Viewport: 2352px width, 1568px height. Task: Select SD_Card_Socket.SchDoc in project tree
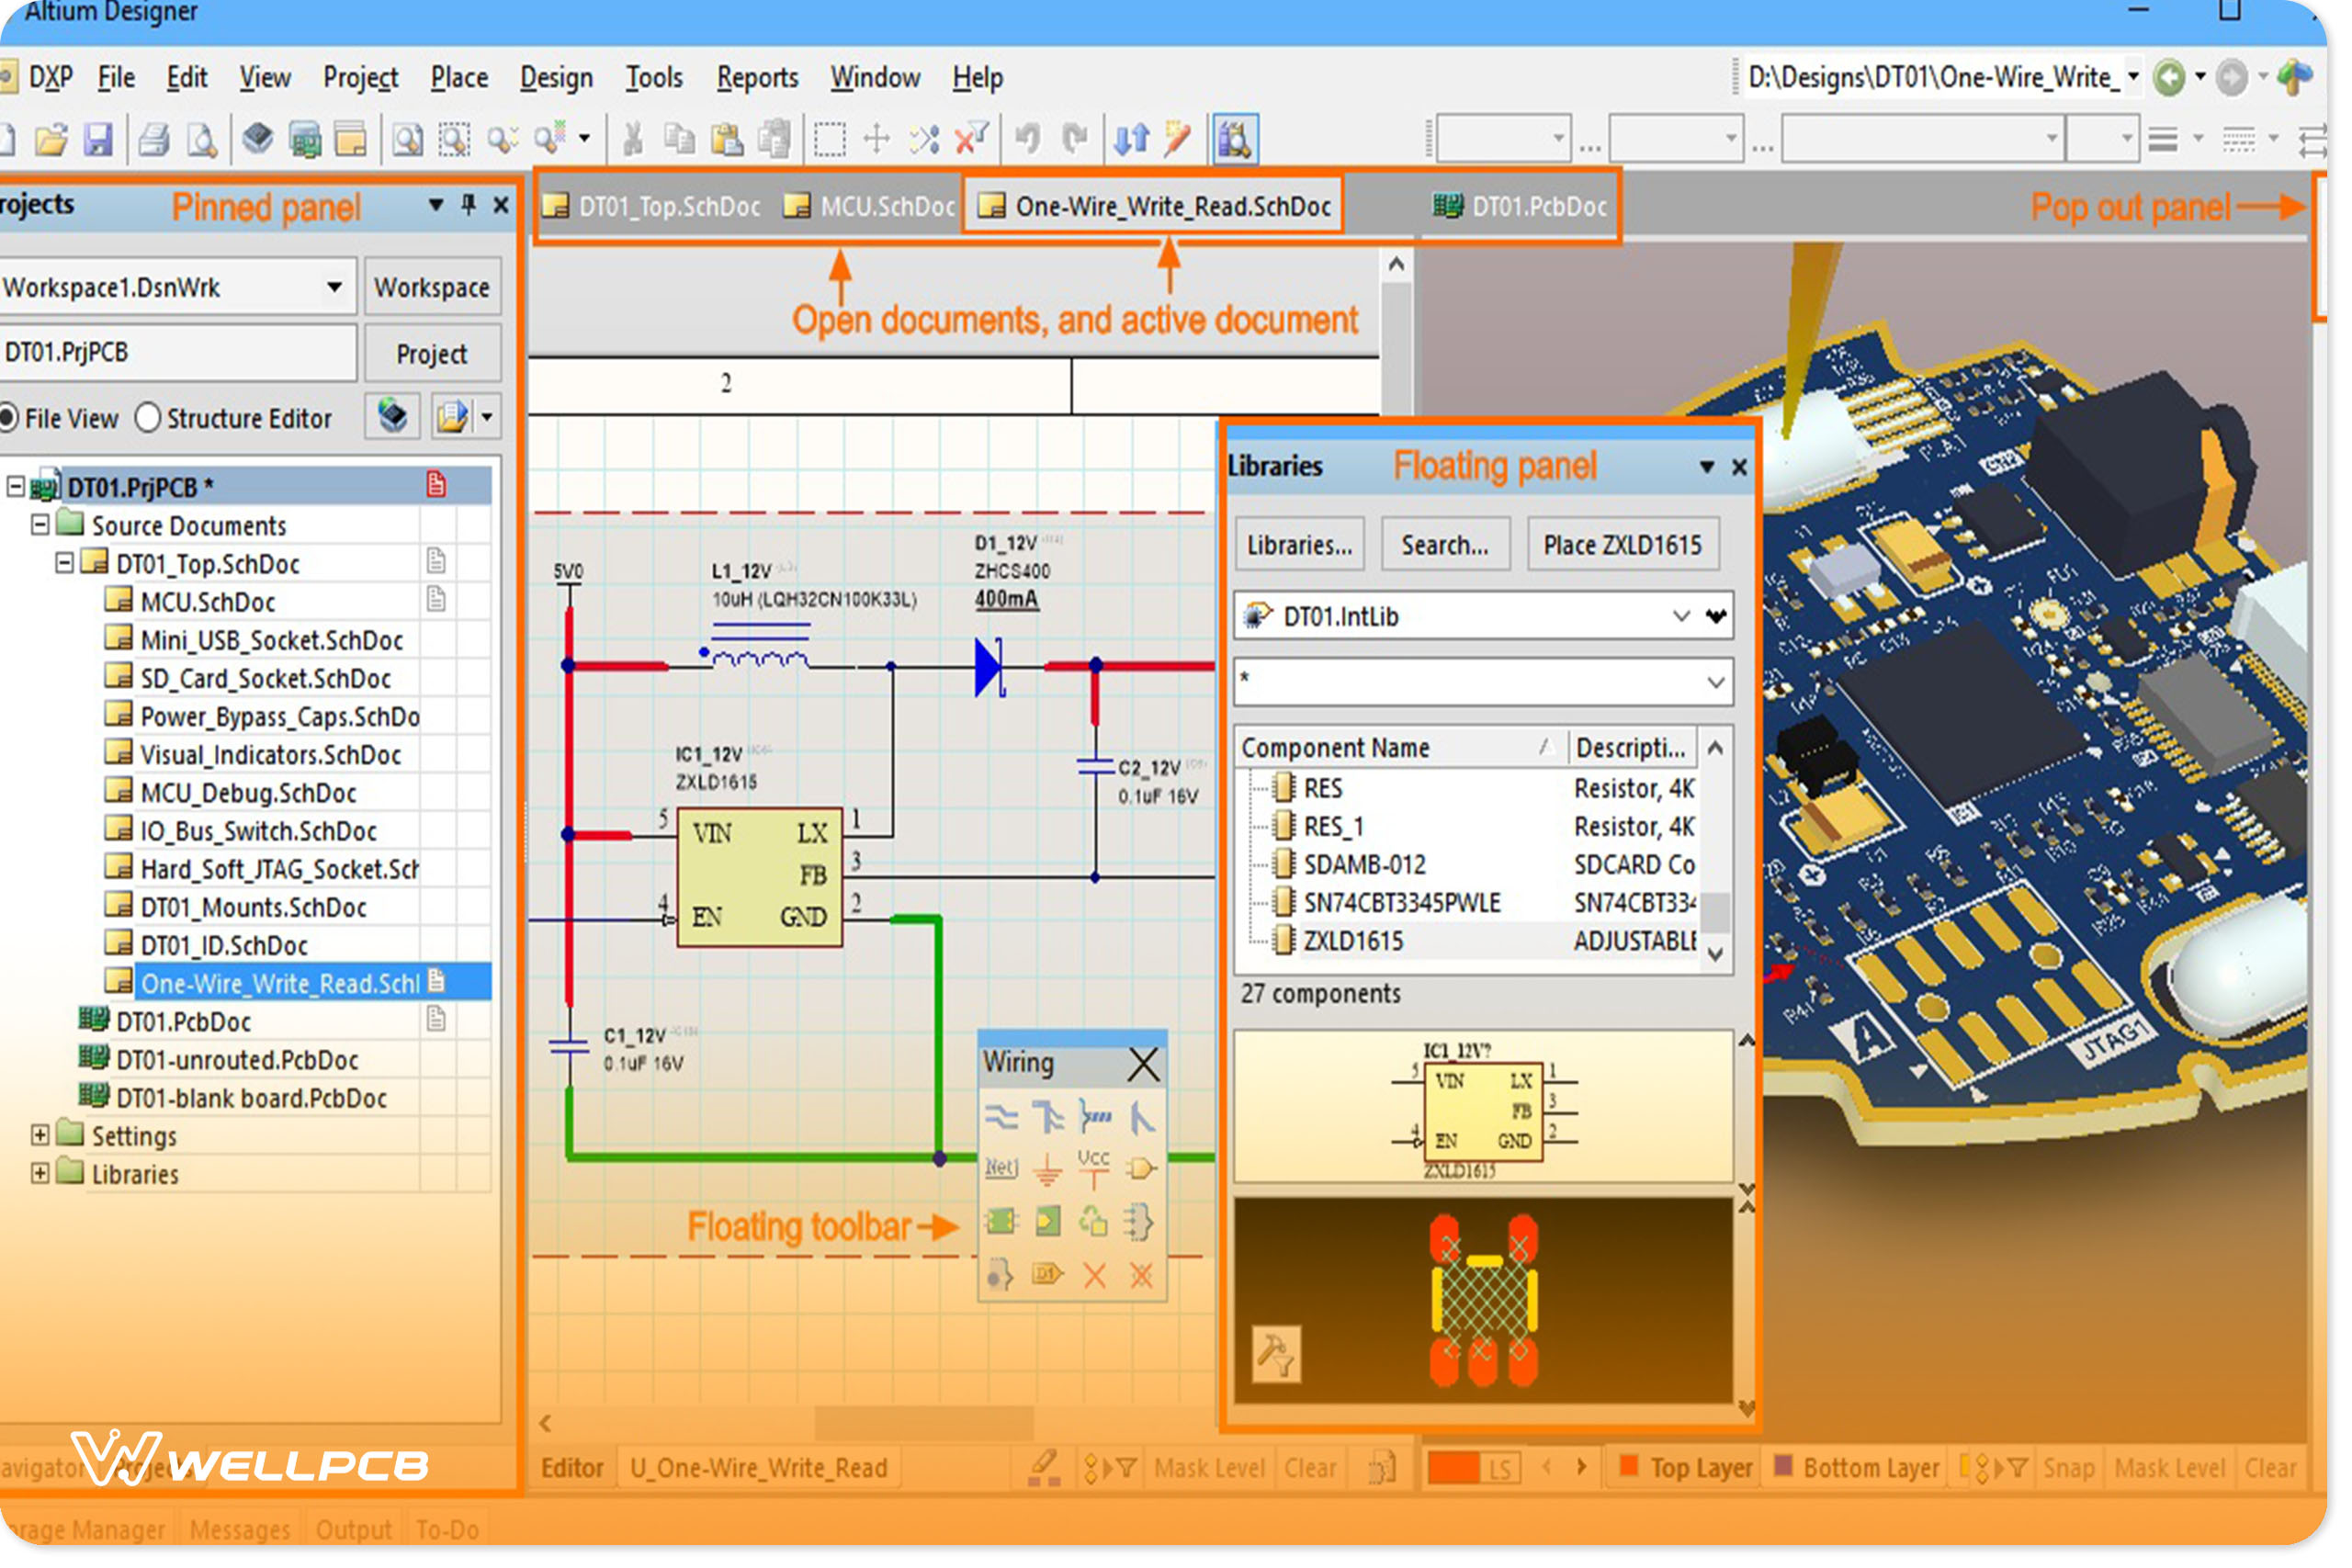266,680
